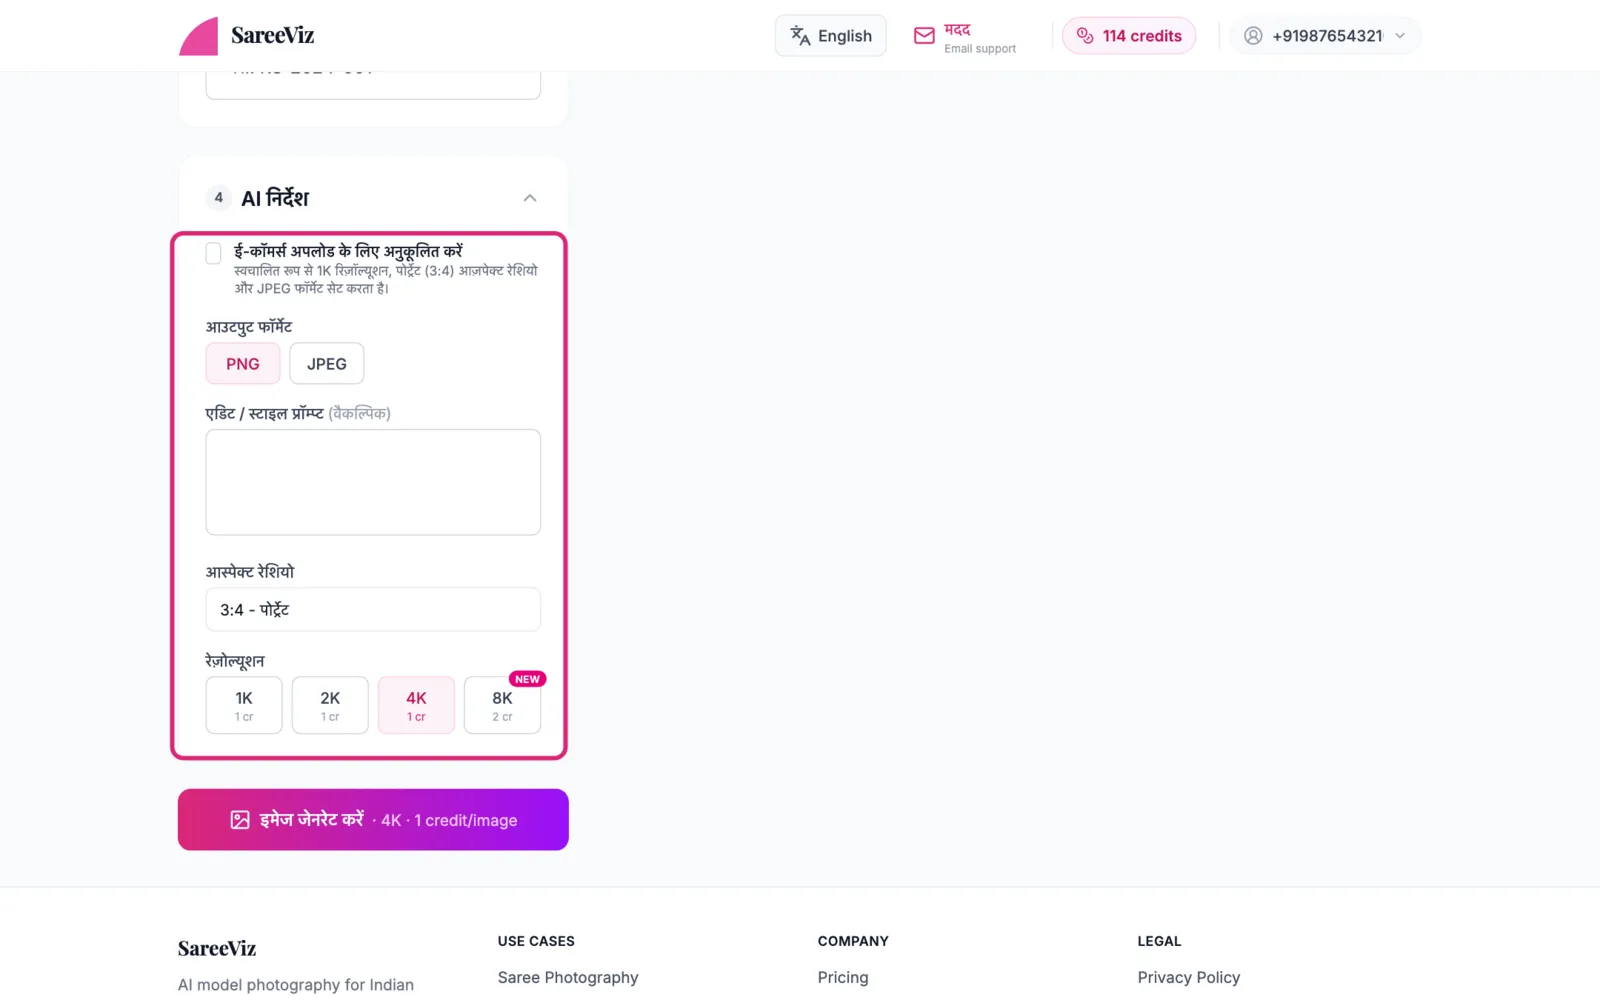
Task: Choose 1K resolution option
Action: coord(244,705)
